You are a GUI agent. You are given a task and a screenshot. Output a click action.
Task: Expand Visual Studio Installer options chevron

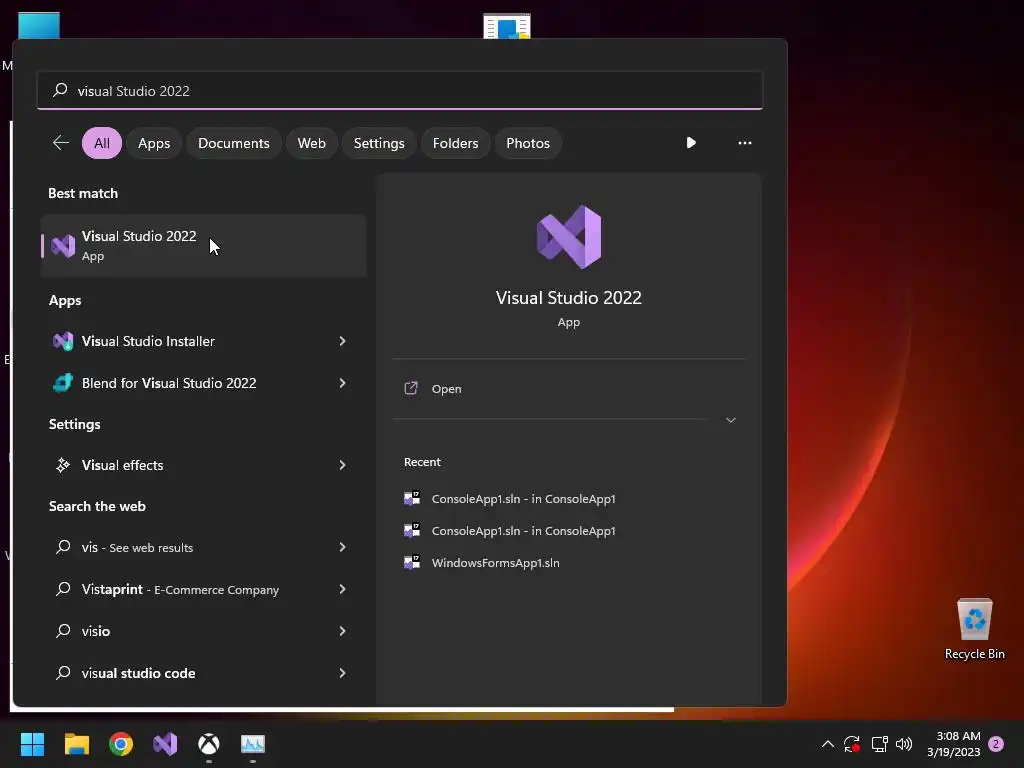[x=342, y=341]
